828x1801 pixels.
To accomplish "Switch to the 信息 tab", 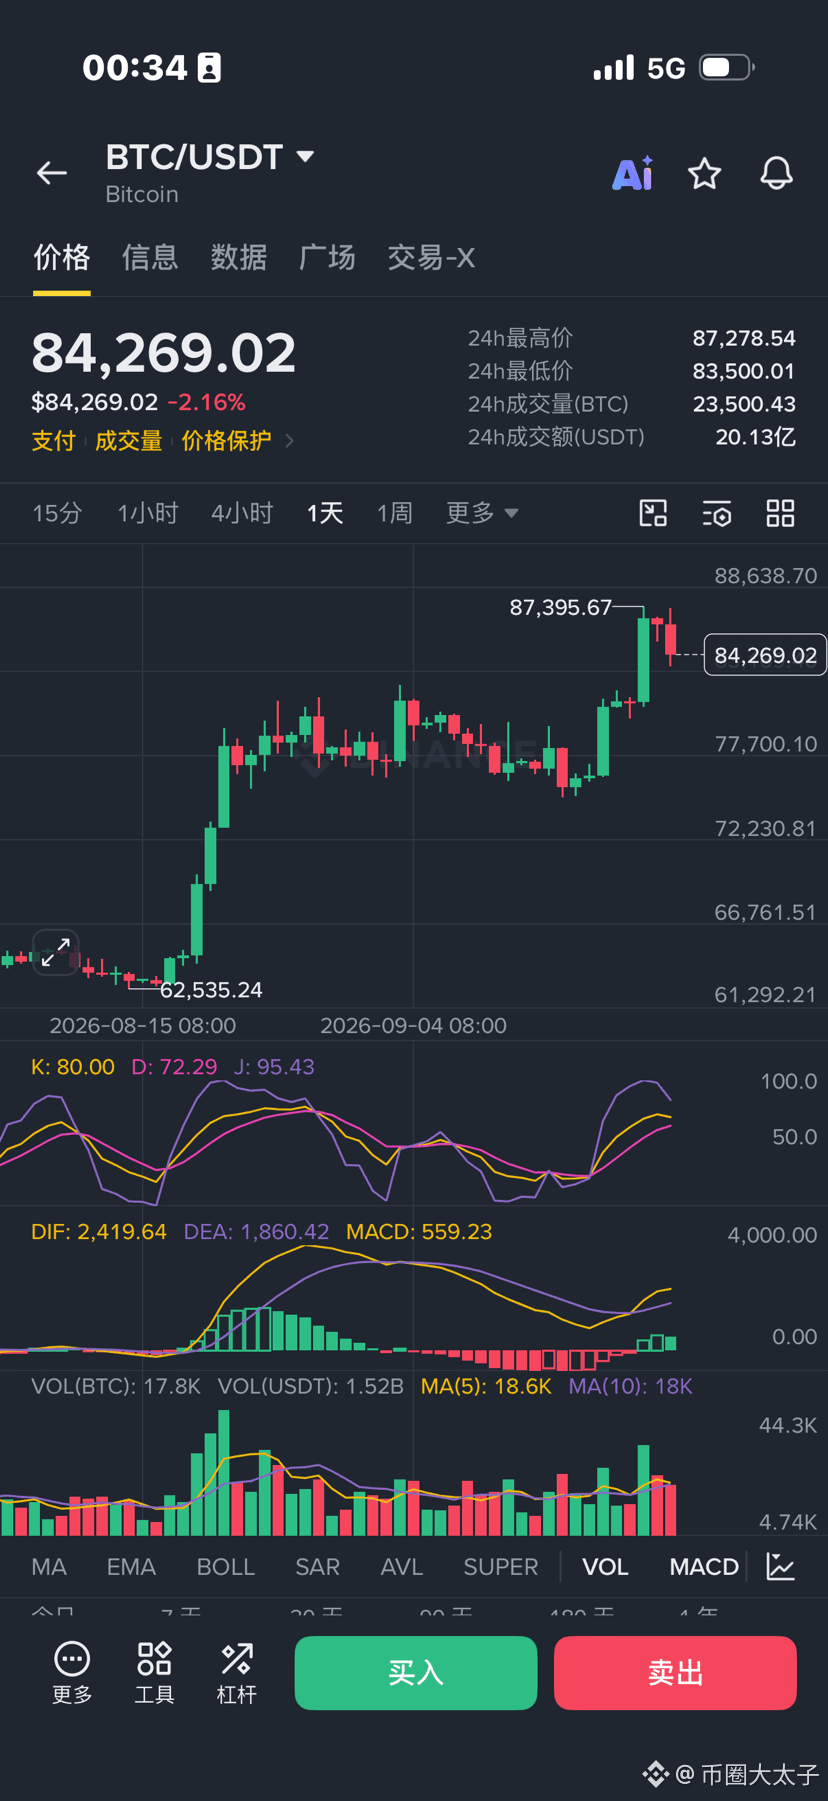I will [150, 258].
